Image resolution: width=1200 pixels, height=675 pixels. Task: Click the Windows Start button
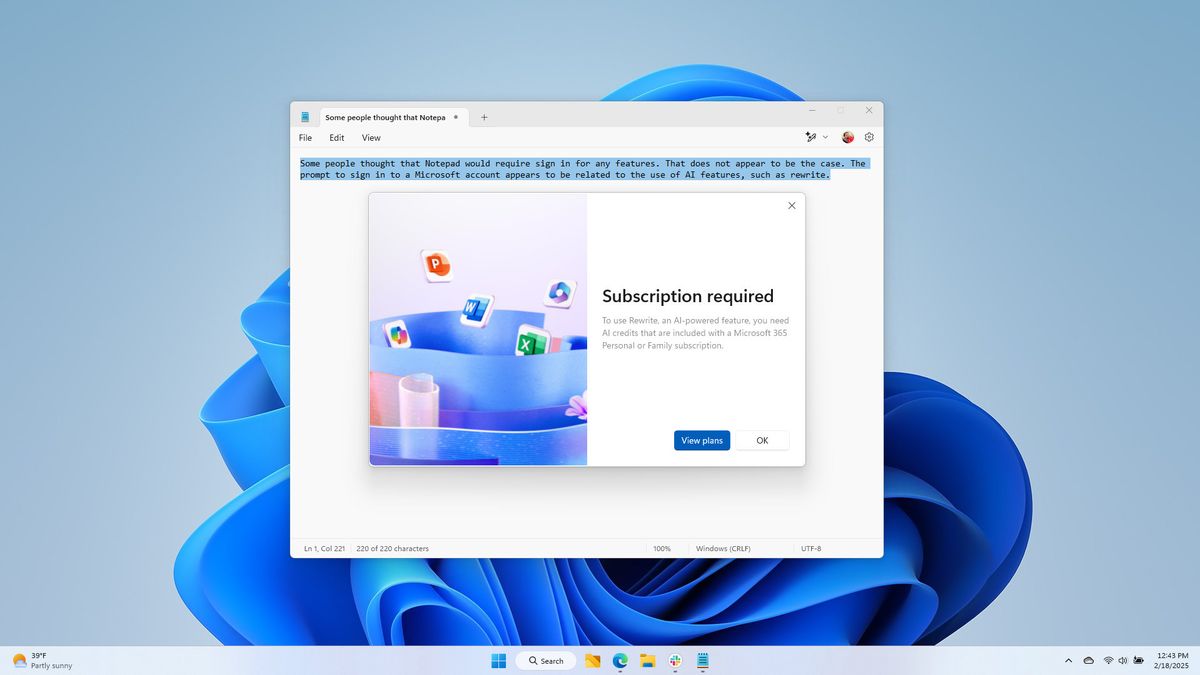tap(498, 661)
